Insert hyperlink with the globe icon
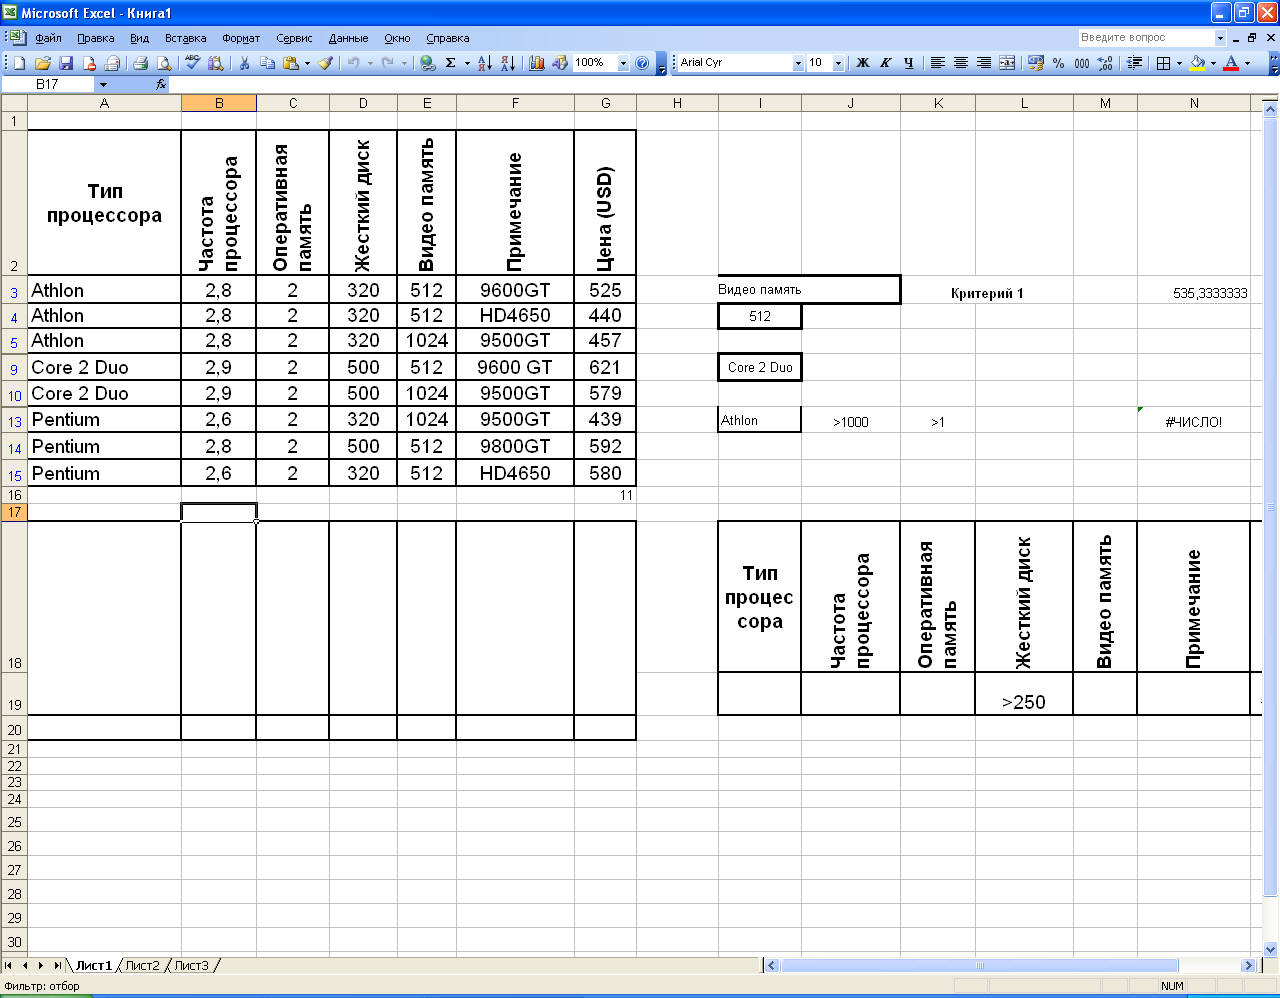 tap(427, 63)
